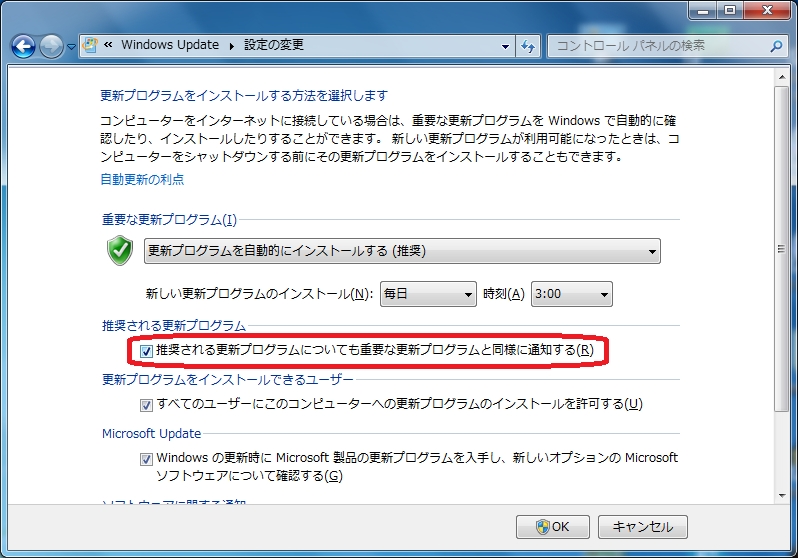Maximize the window
Screen dimensions: 798x558
coord(730,10)
